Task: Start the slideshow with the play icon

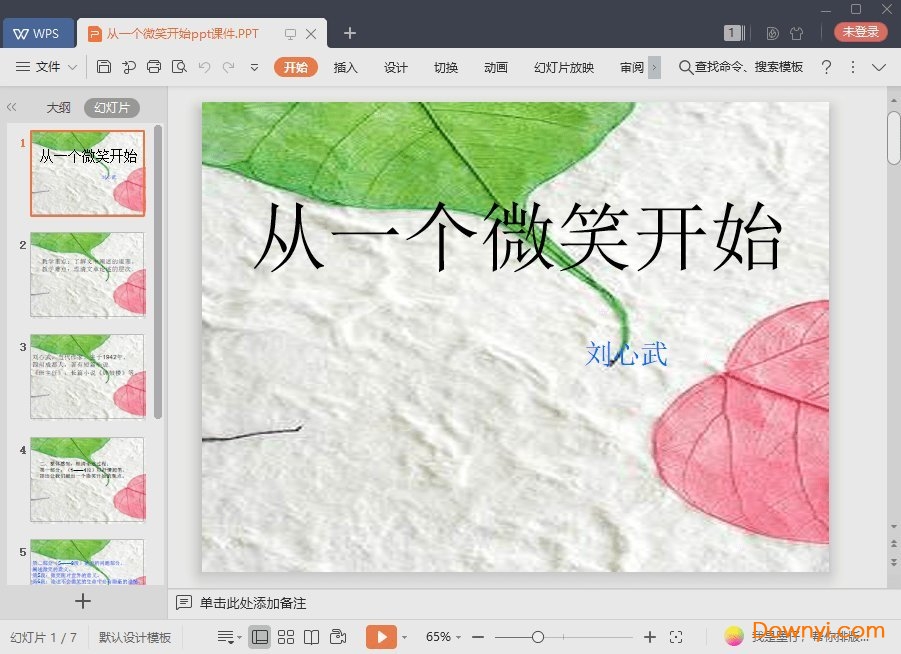Action: [x=382, y=636]
